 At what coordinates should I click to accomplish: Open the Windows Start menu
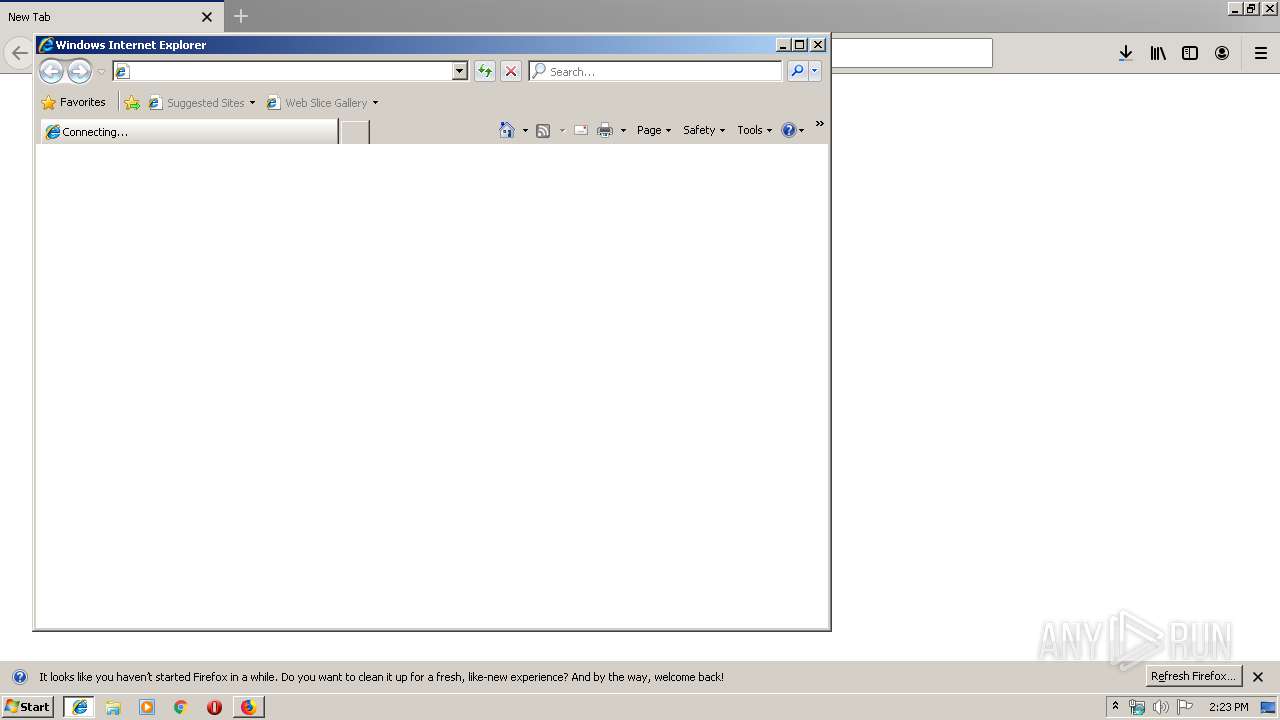pos(28,706)
